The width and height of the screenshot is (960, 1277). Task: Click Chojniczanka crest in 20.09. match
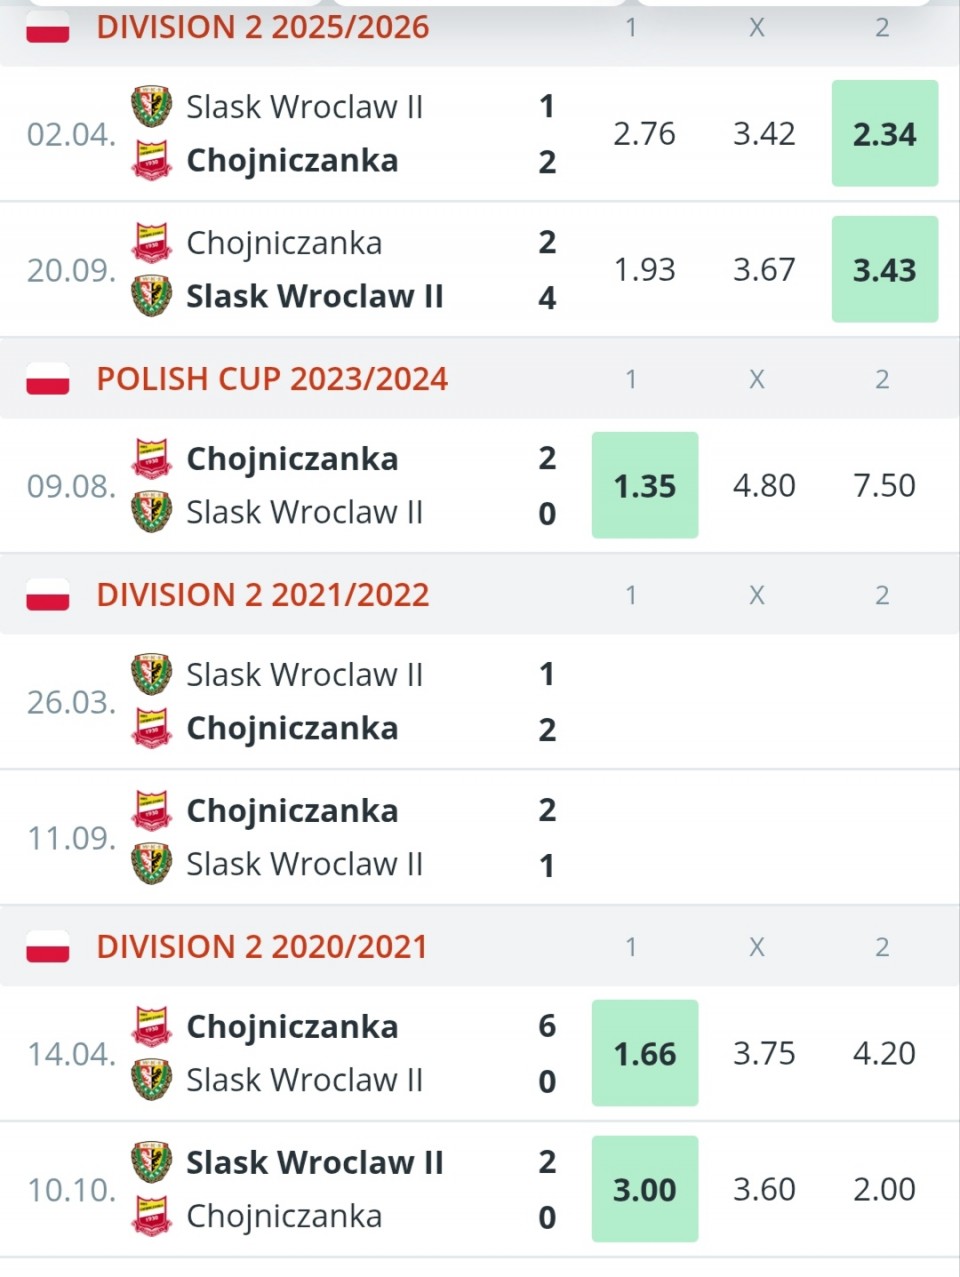point(151,243)
